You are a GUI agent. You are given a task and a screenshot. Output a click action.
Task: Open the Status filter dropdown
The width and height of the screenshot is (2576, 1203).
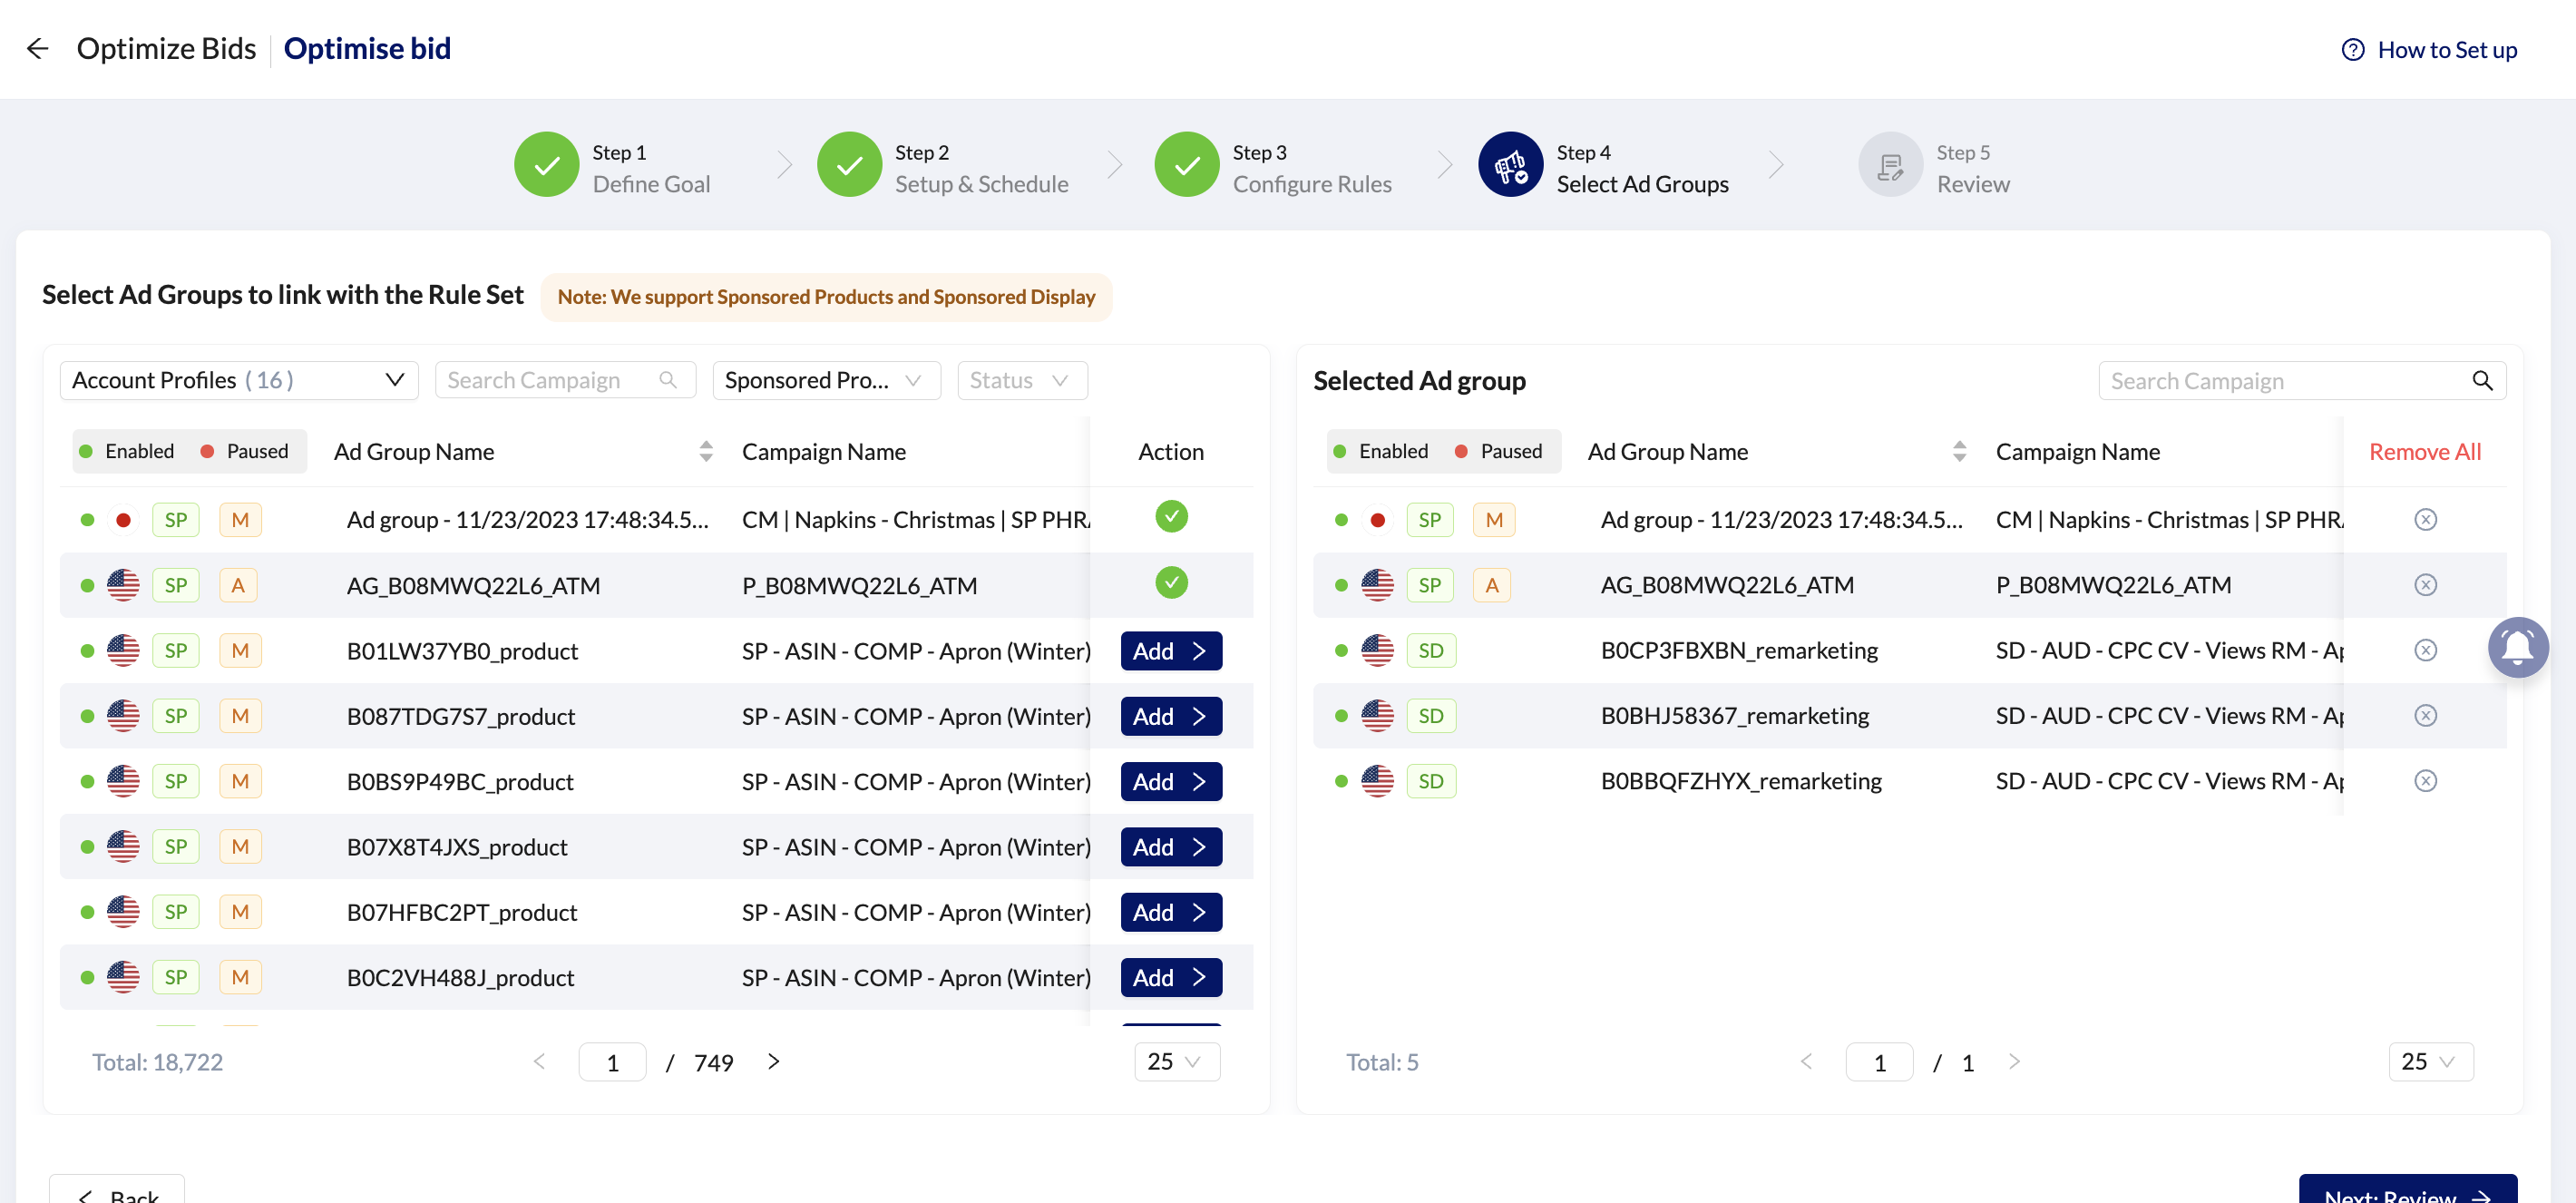coord(1021,380)
